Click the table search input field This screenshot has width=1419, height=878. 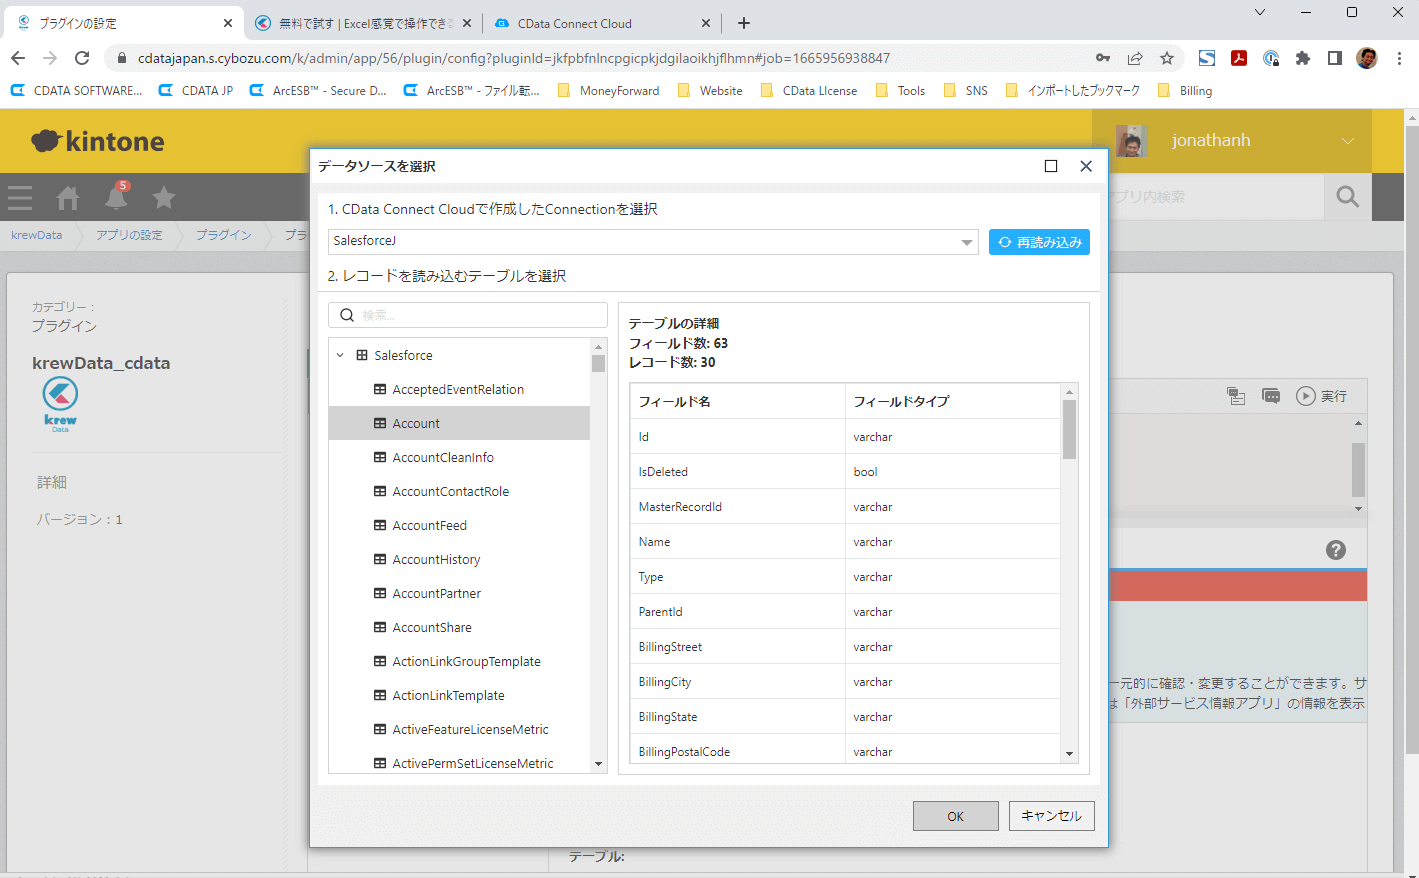coord(478,315)
